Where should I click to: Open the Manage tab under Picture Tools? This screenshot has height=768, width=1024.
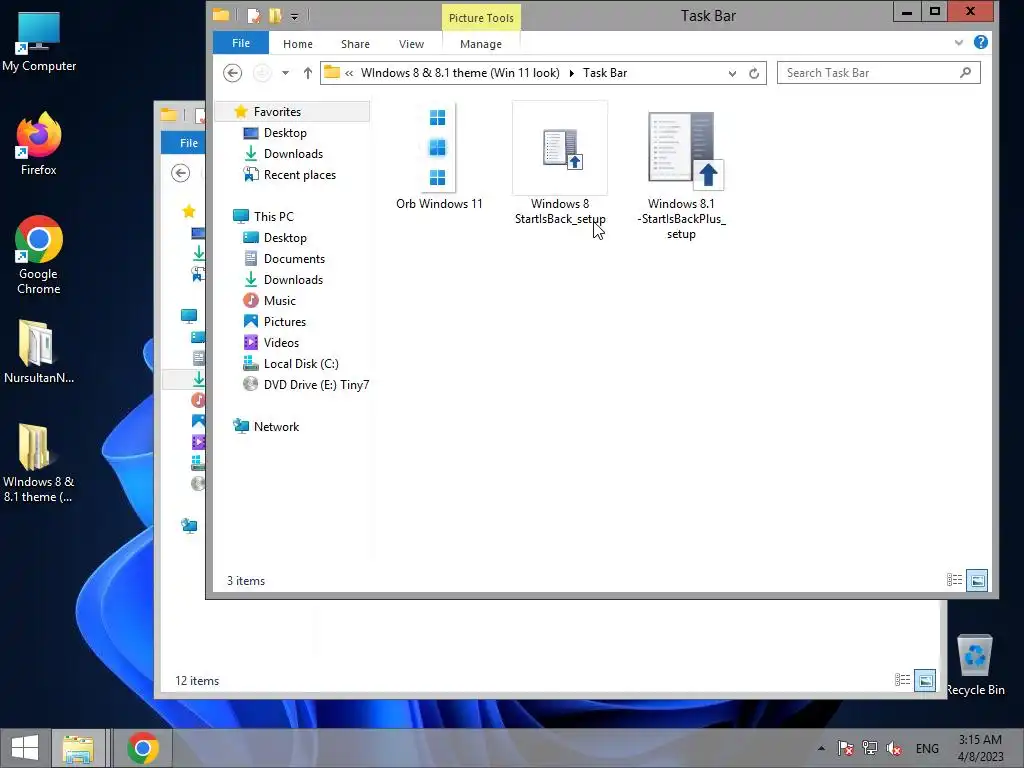[481, 44]
